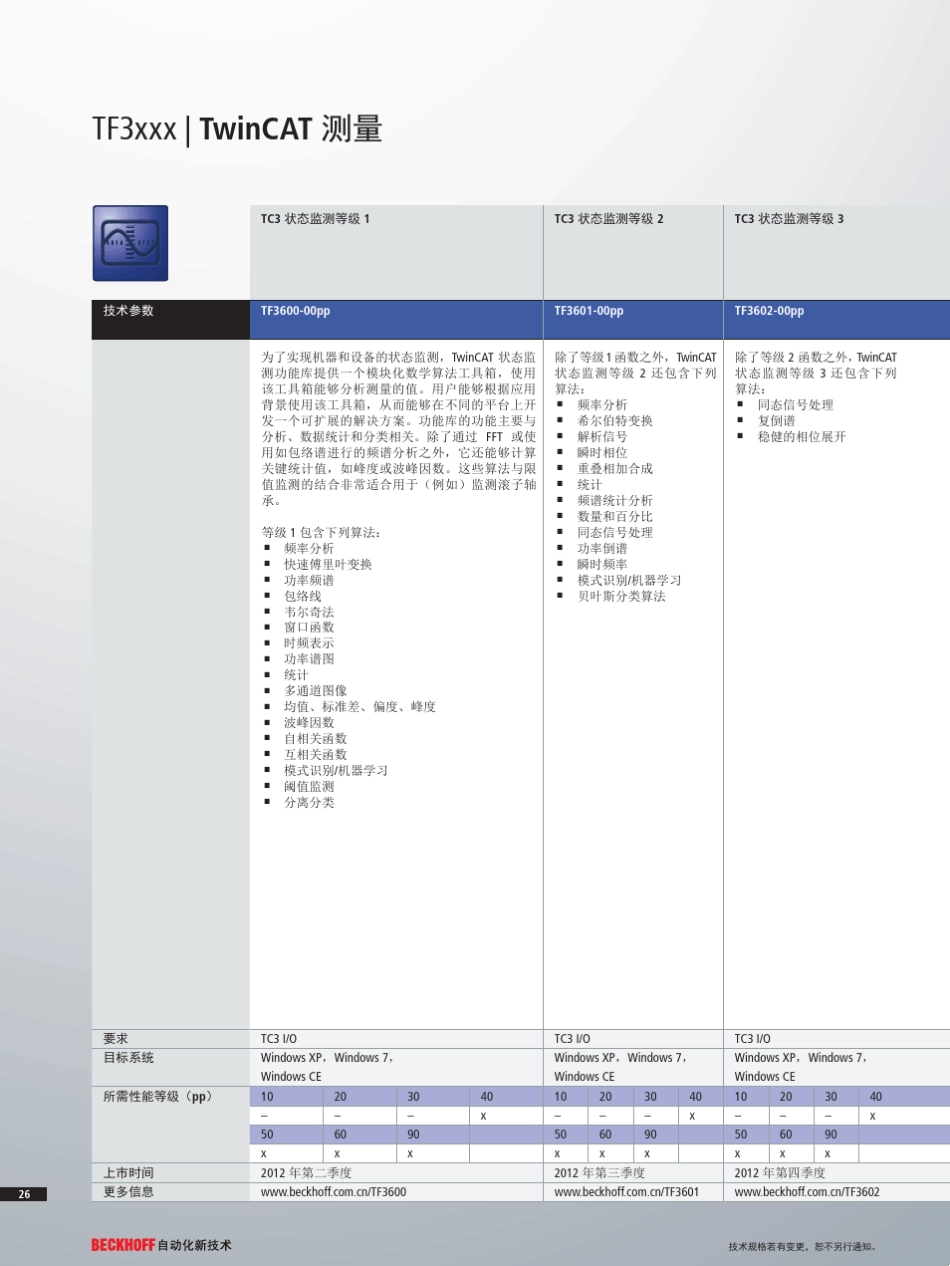This screenshot has width=950, height=1266.
Task: Click the release date '2012 年第四季度'
Action: pyautogui.click(x=780, y=1172)
